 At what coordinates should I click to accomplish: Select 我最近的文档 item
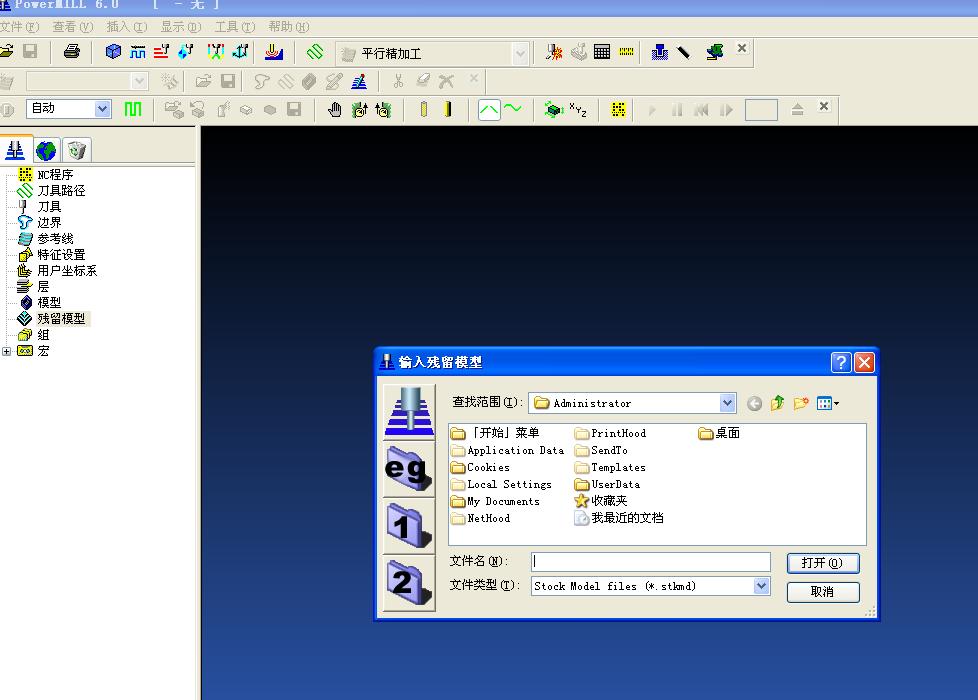pyautogui.click(x=619, y=518)
